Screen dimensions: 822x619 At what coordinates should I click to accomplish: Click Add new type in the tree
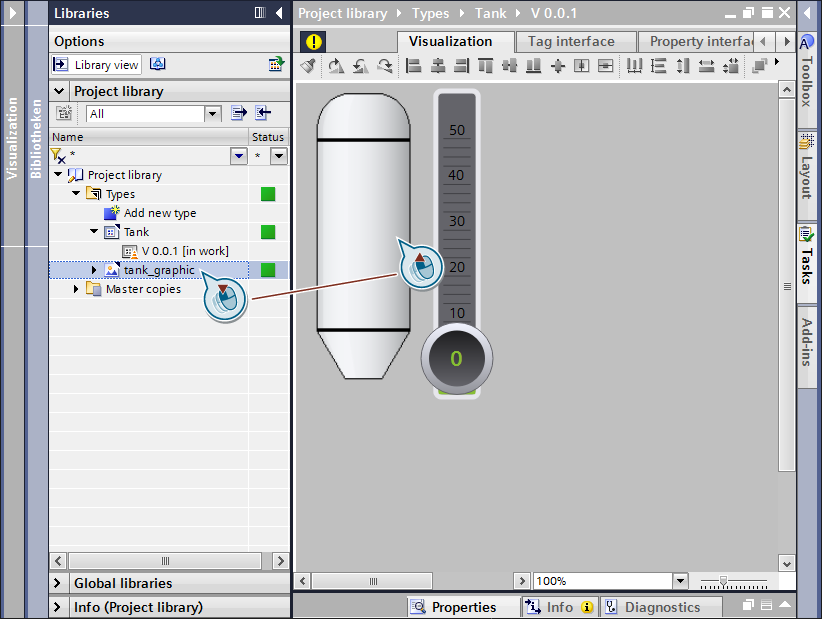(x=159, y=213)
